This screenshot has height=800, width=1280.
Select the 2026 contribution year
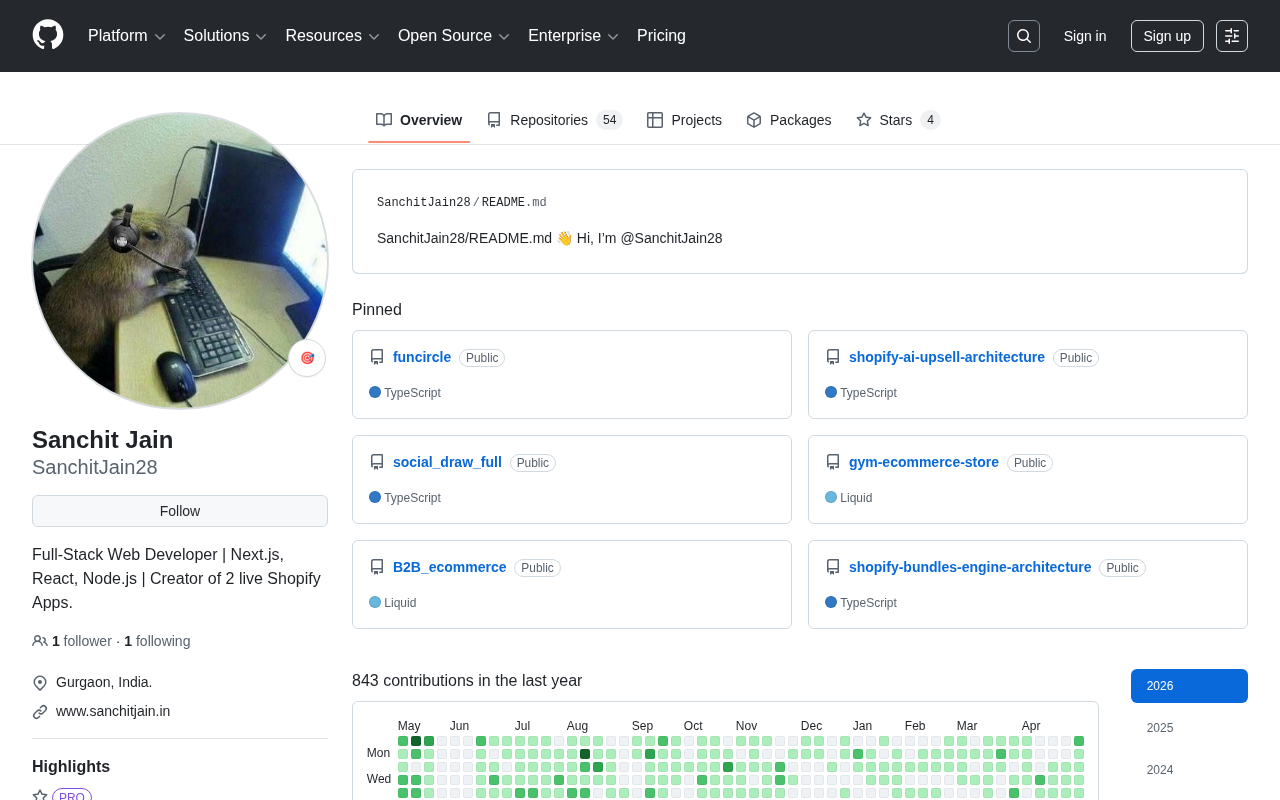tap(1189, 686)
